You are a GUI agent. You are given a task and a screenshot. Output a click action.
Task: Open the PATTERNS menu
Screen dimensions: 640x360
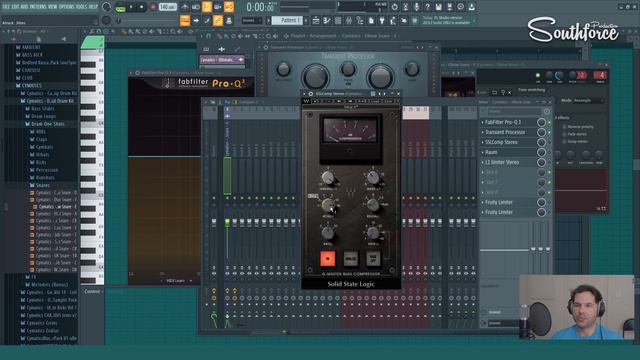click(38, 7)
